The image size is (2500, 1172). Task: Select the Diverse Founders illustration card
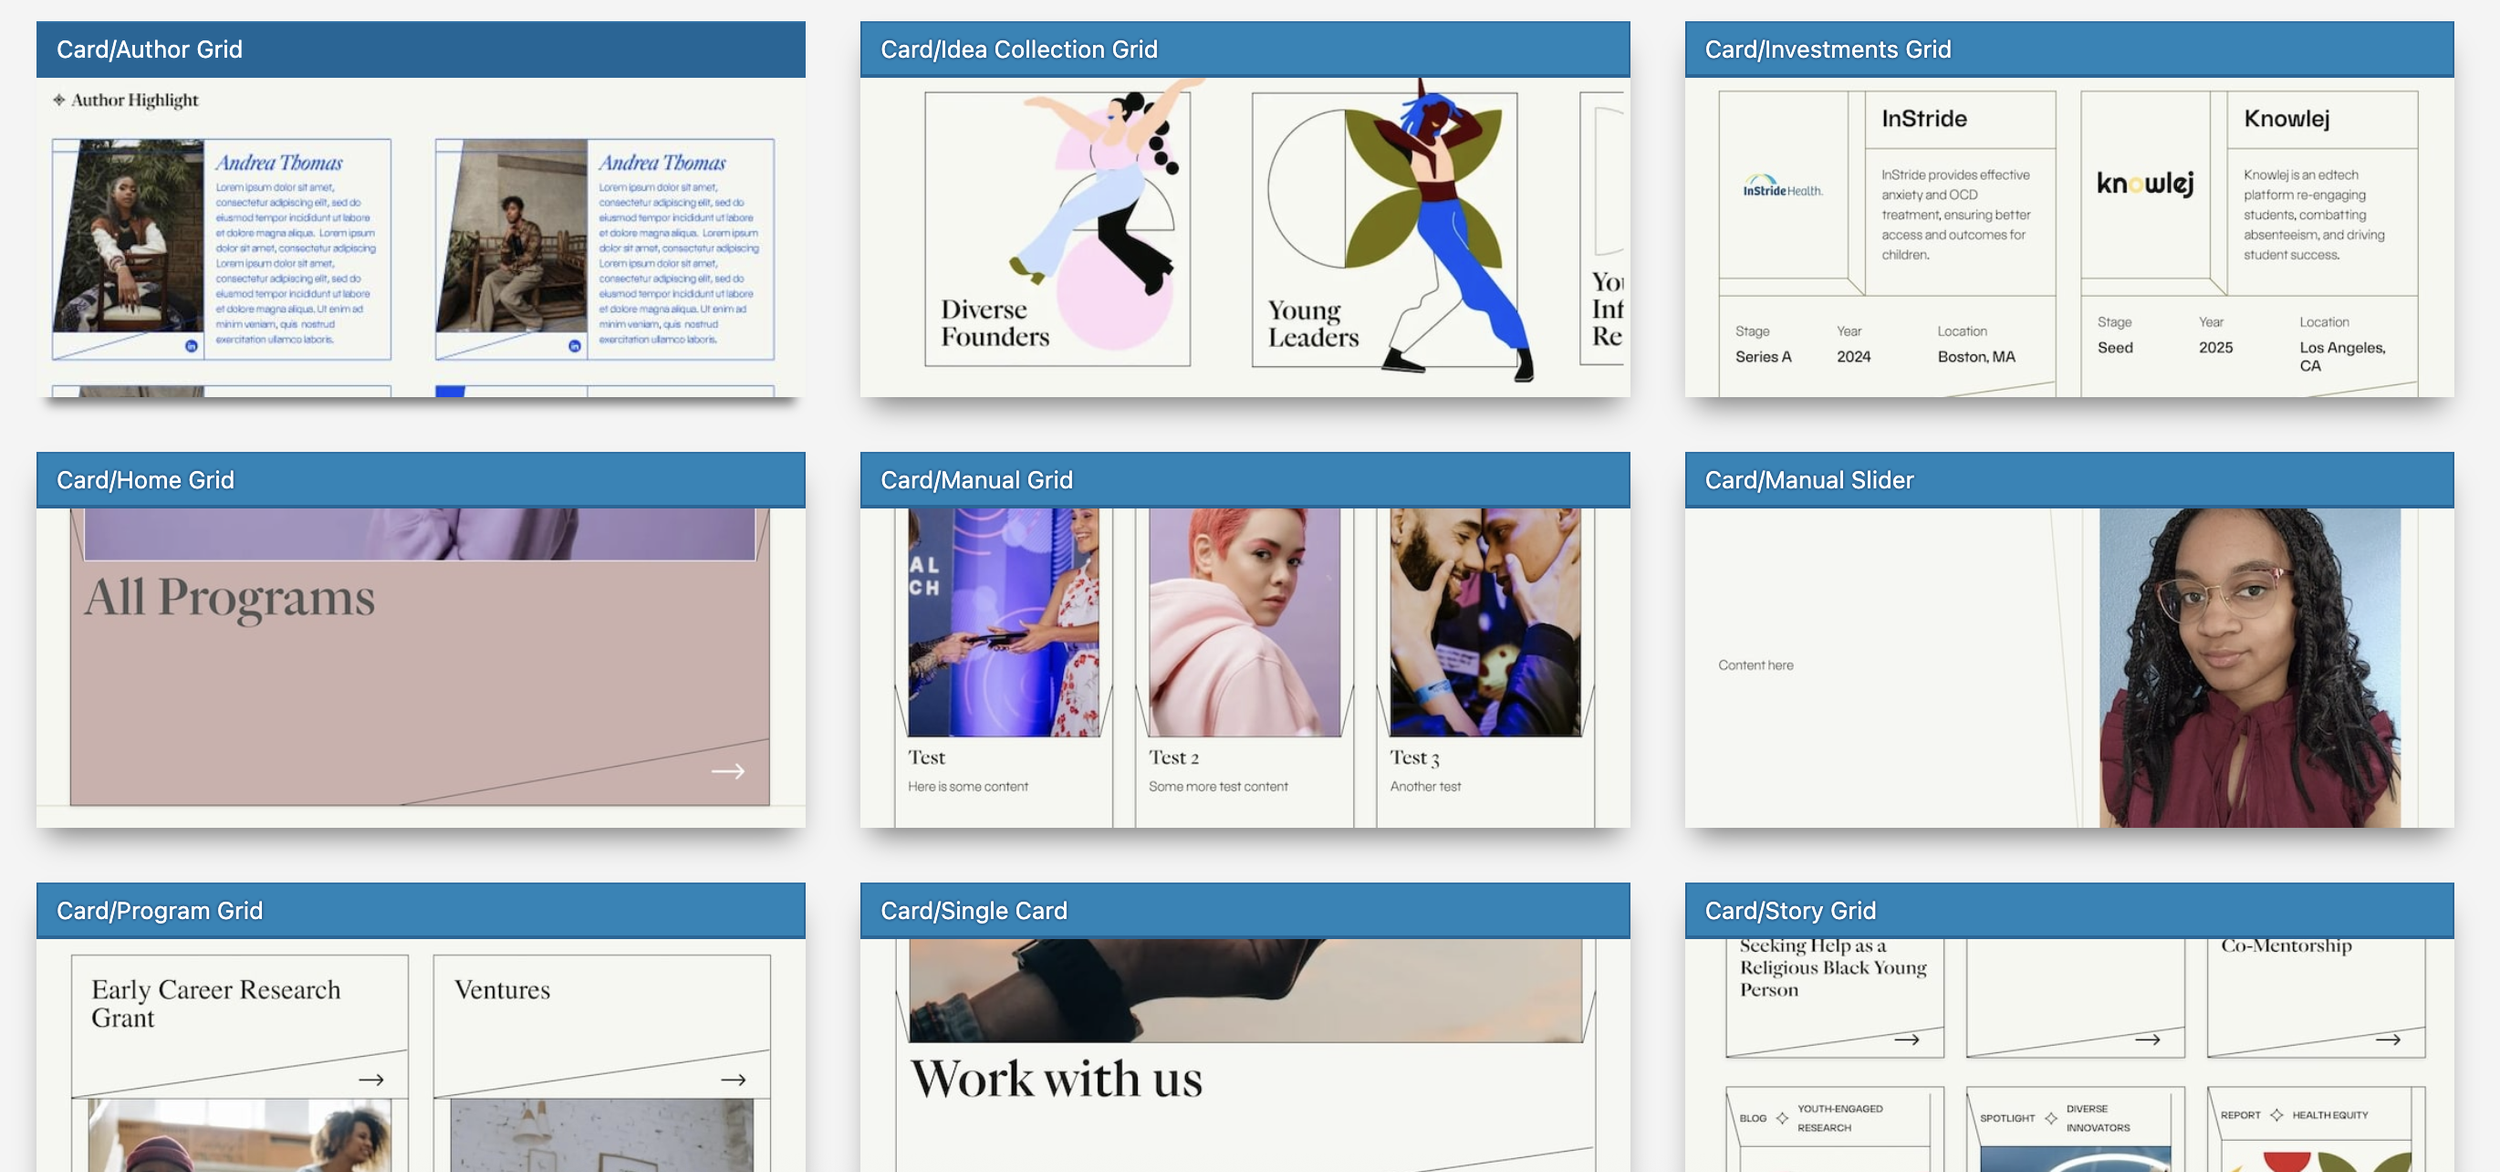1057,228
